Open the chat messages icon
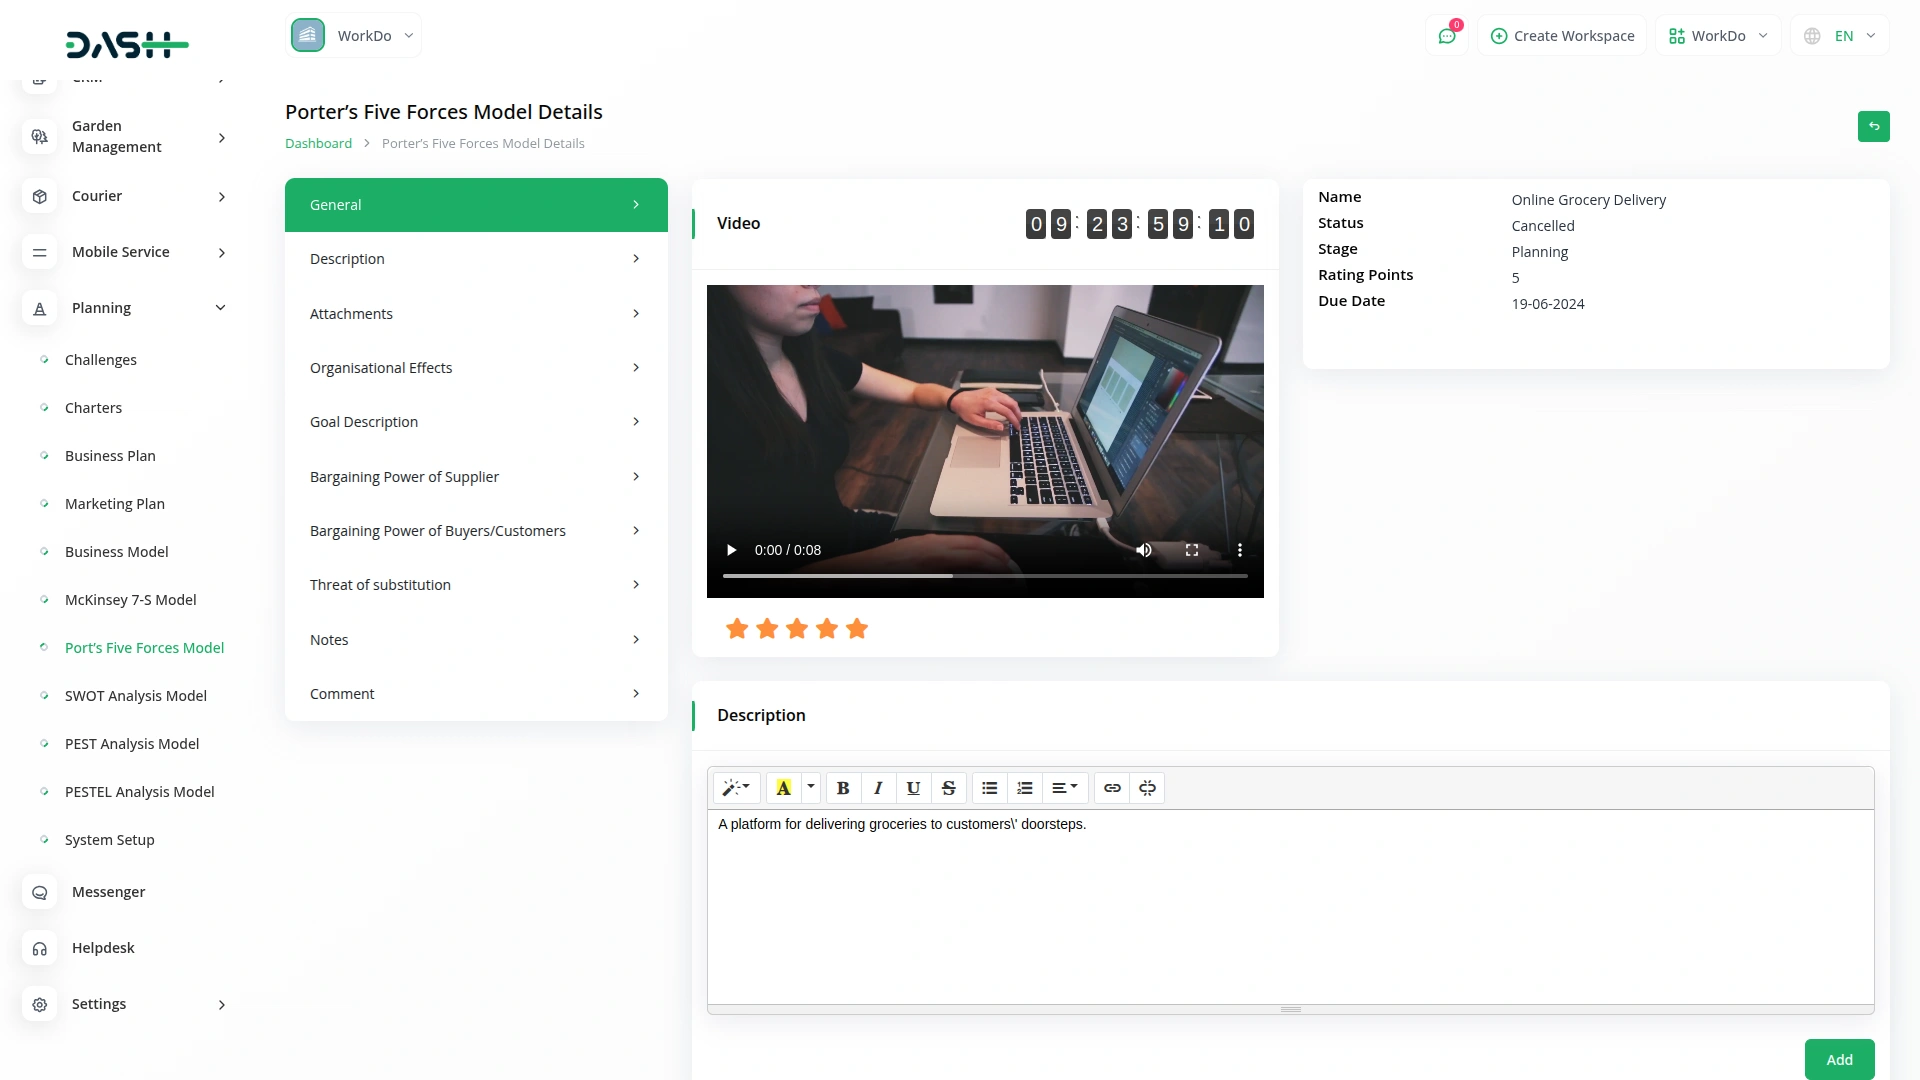The image size is (1920, 1080). click(x=1446, y=36)
